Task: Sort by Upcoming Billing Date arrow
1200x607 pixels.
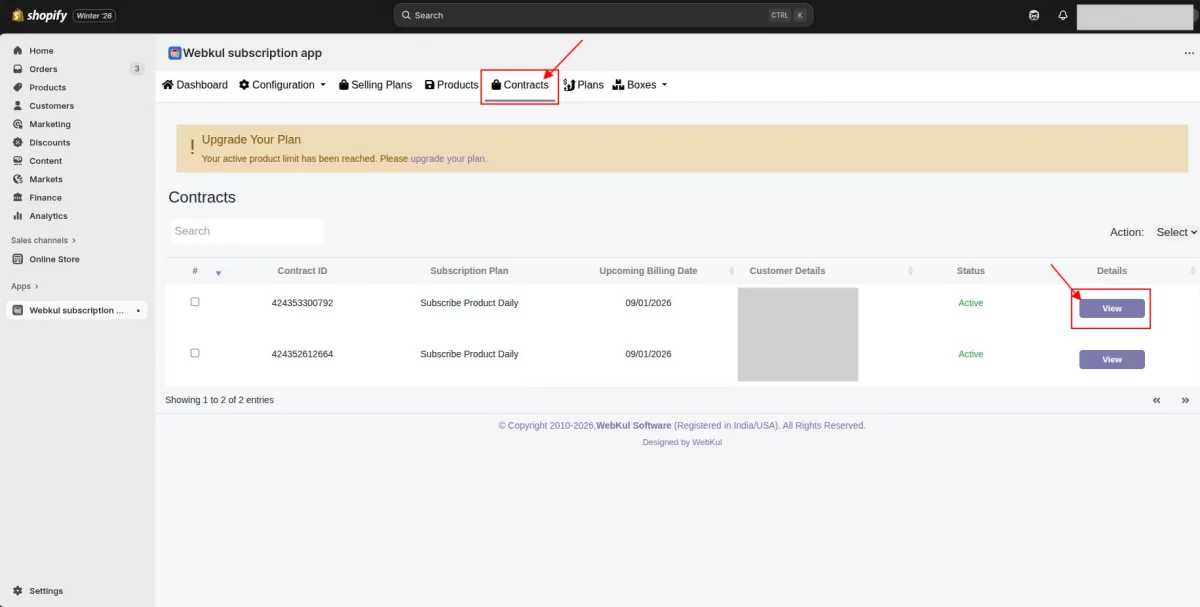Action: coord(732,271)
